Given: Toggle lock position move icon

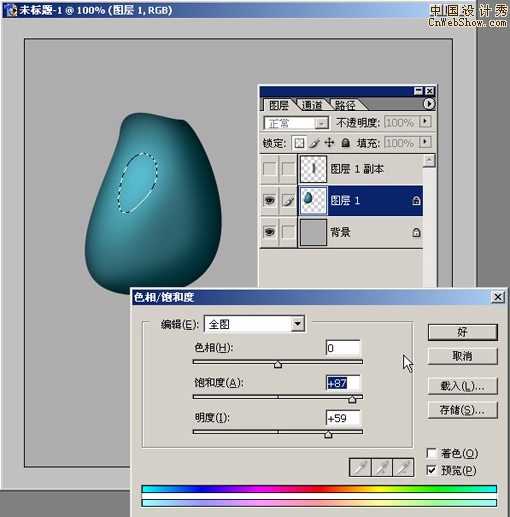Looking at the screenshot, I should click(329, 143).
